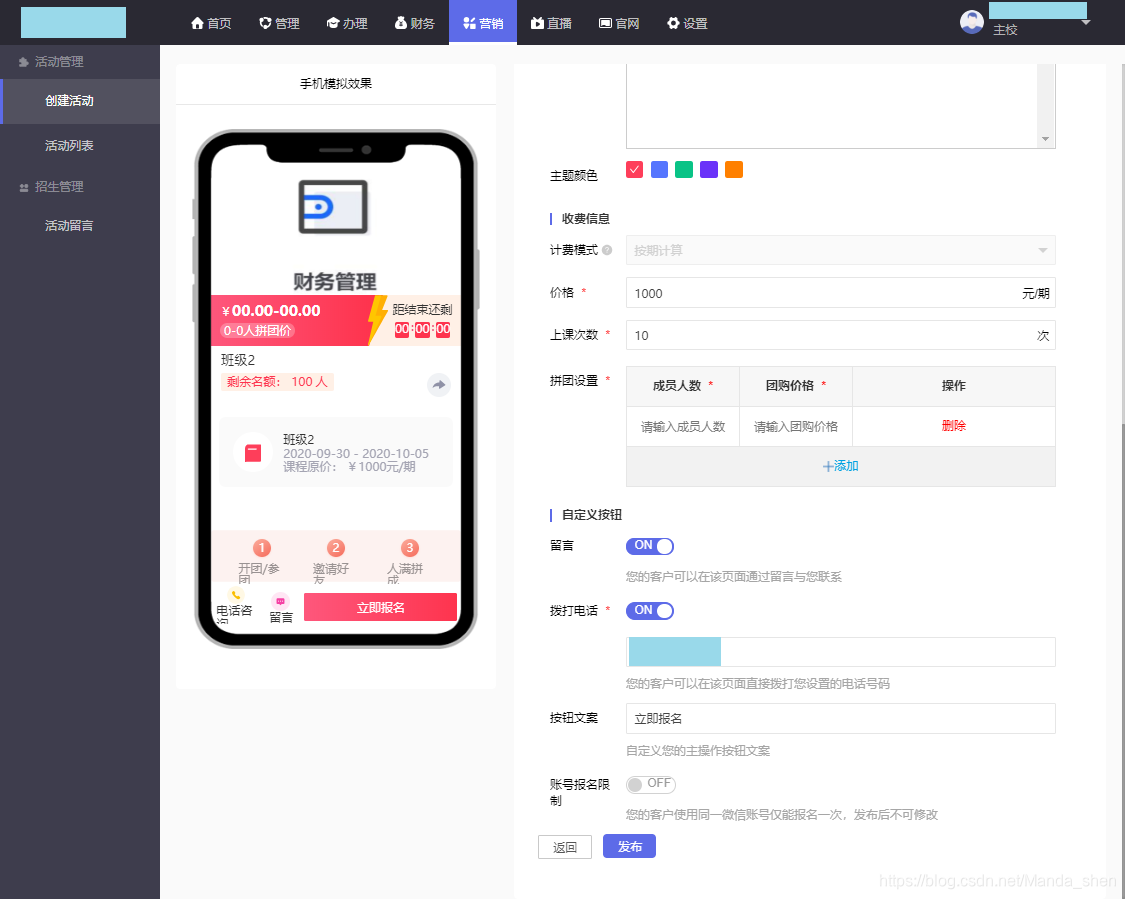Screen dimensions: 1125x899
Task: Click the help icon next to 计费模式
Action: (607, 250)
